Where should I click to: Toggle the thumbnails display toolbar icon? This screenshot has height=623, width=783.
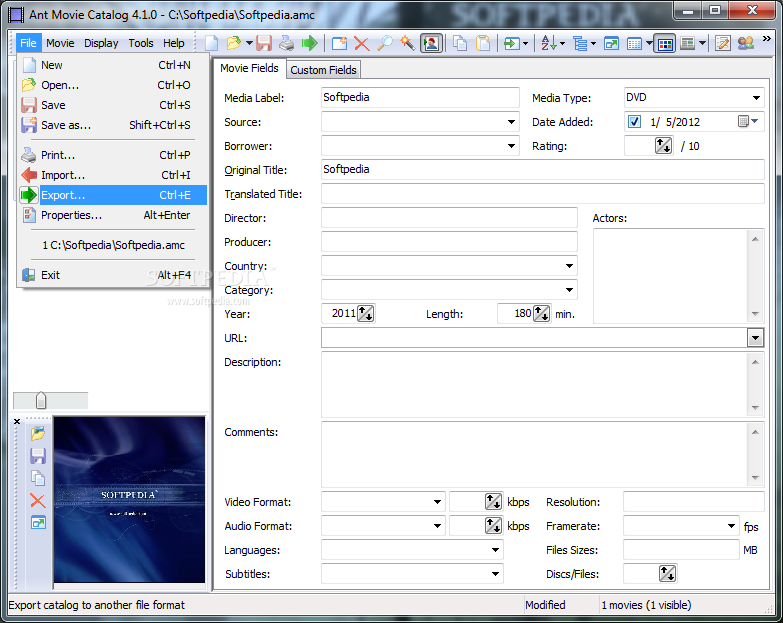pos(665,43)
